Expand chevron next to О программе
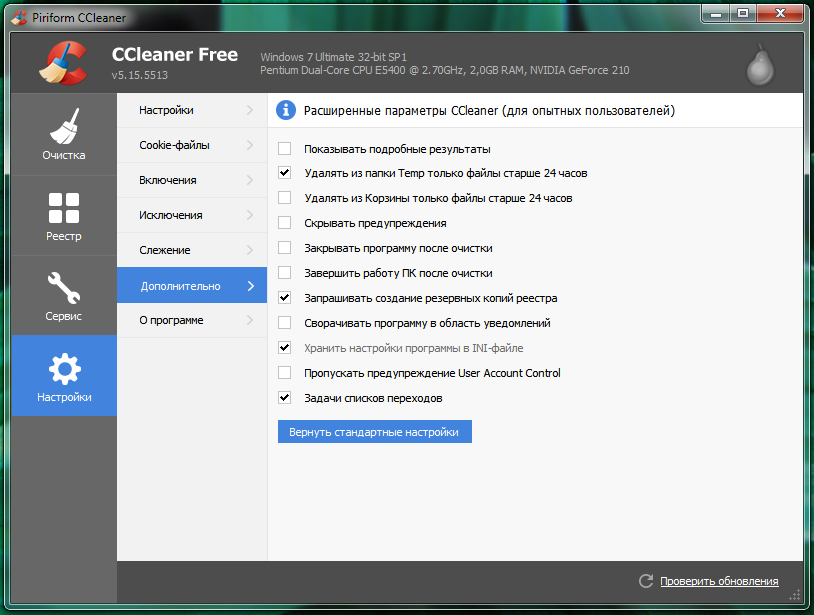814x615 pixels. click(250, 320)
